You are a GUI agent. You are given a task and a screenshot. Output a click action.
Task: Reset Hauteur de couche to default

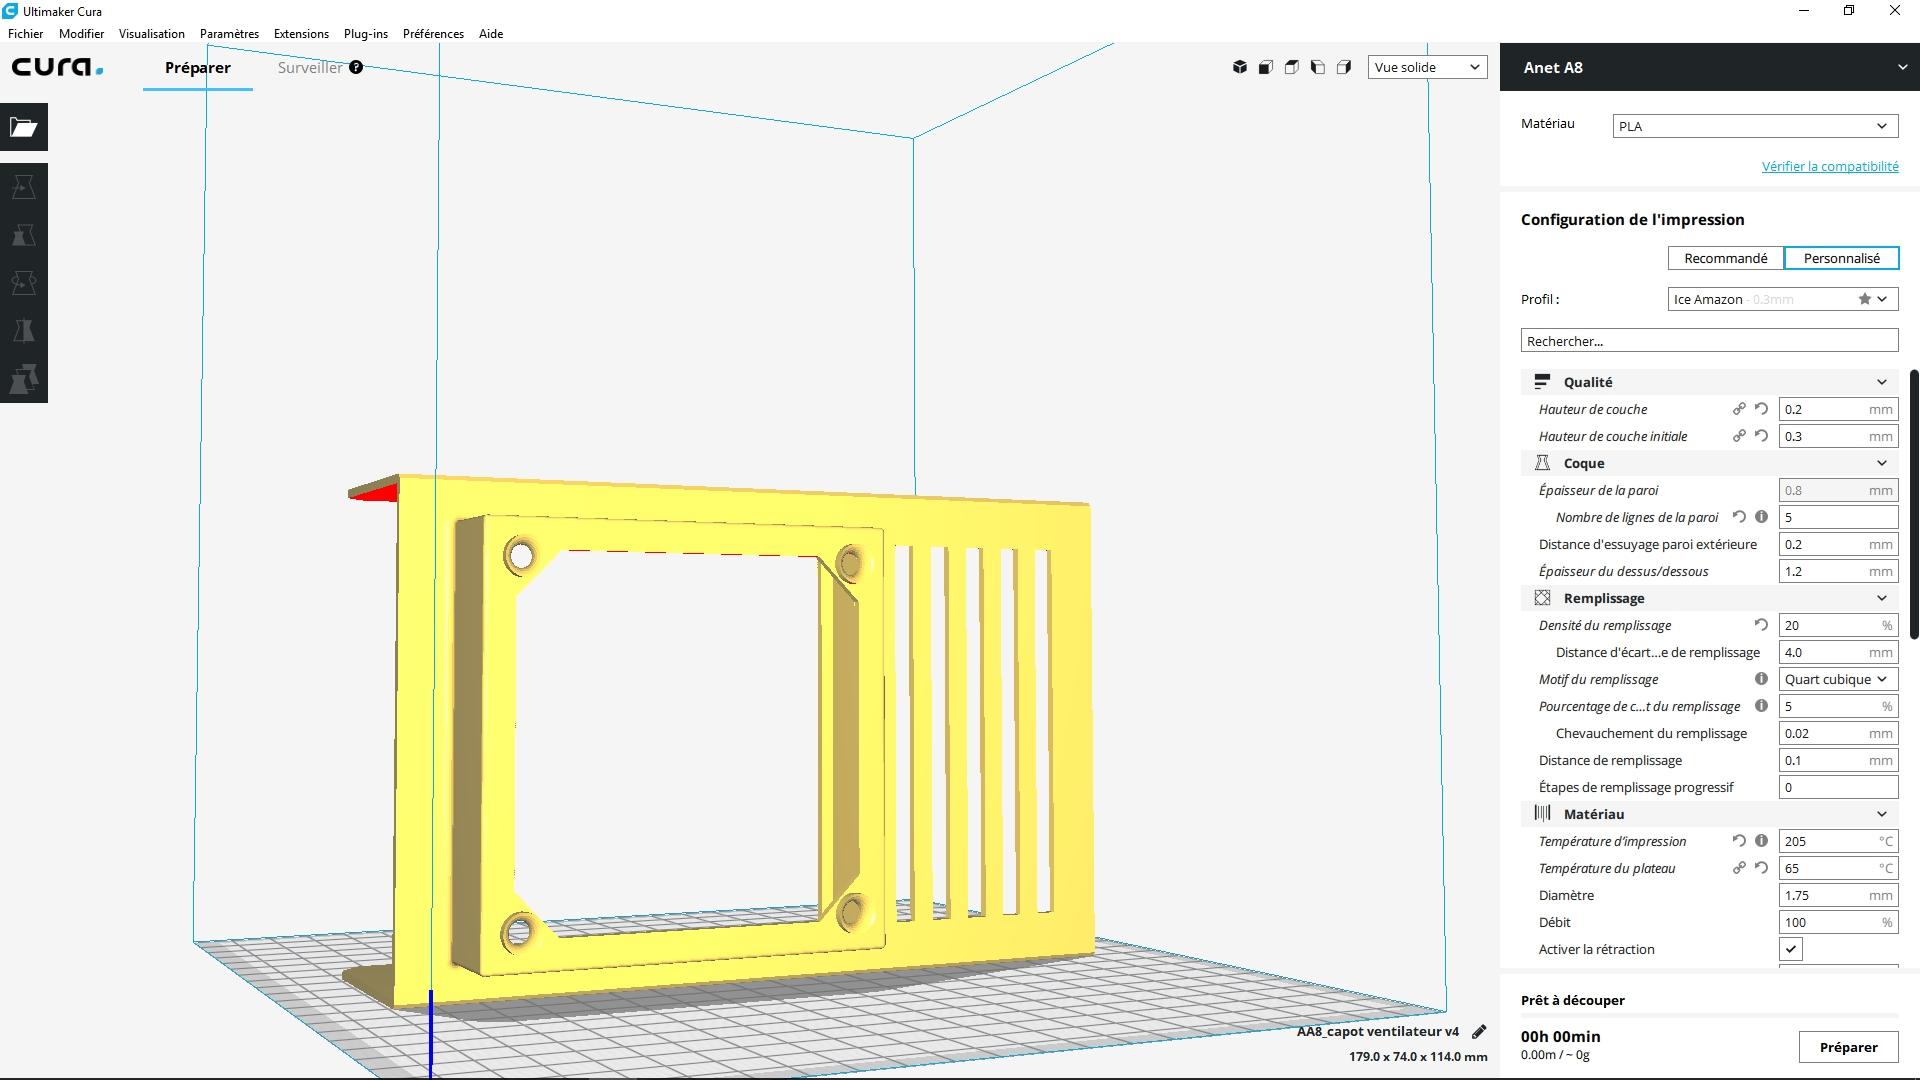(1761, 409)
